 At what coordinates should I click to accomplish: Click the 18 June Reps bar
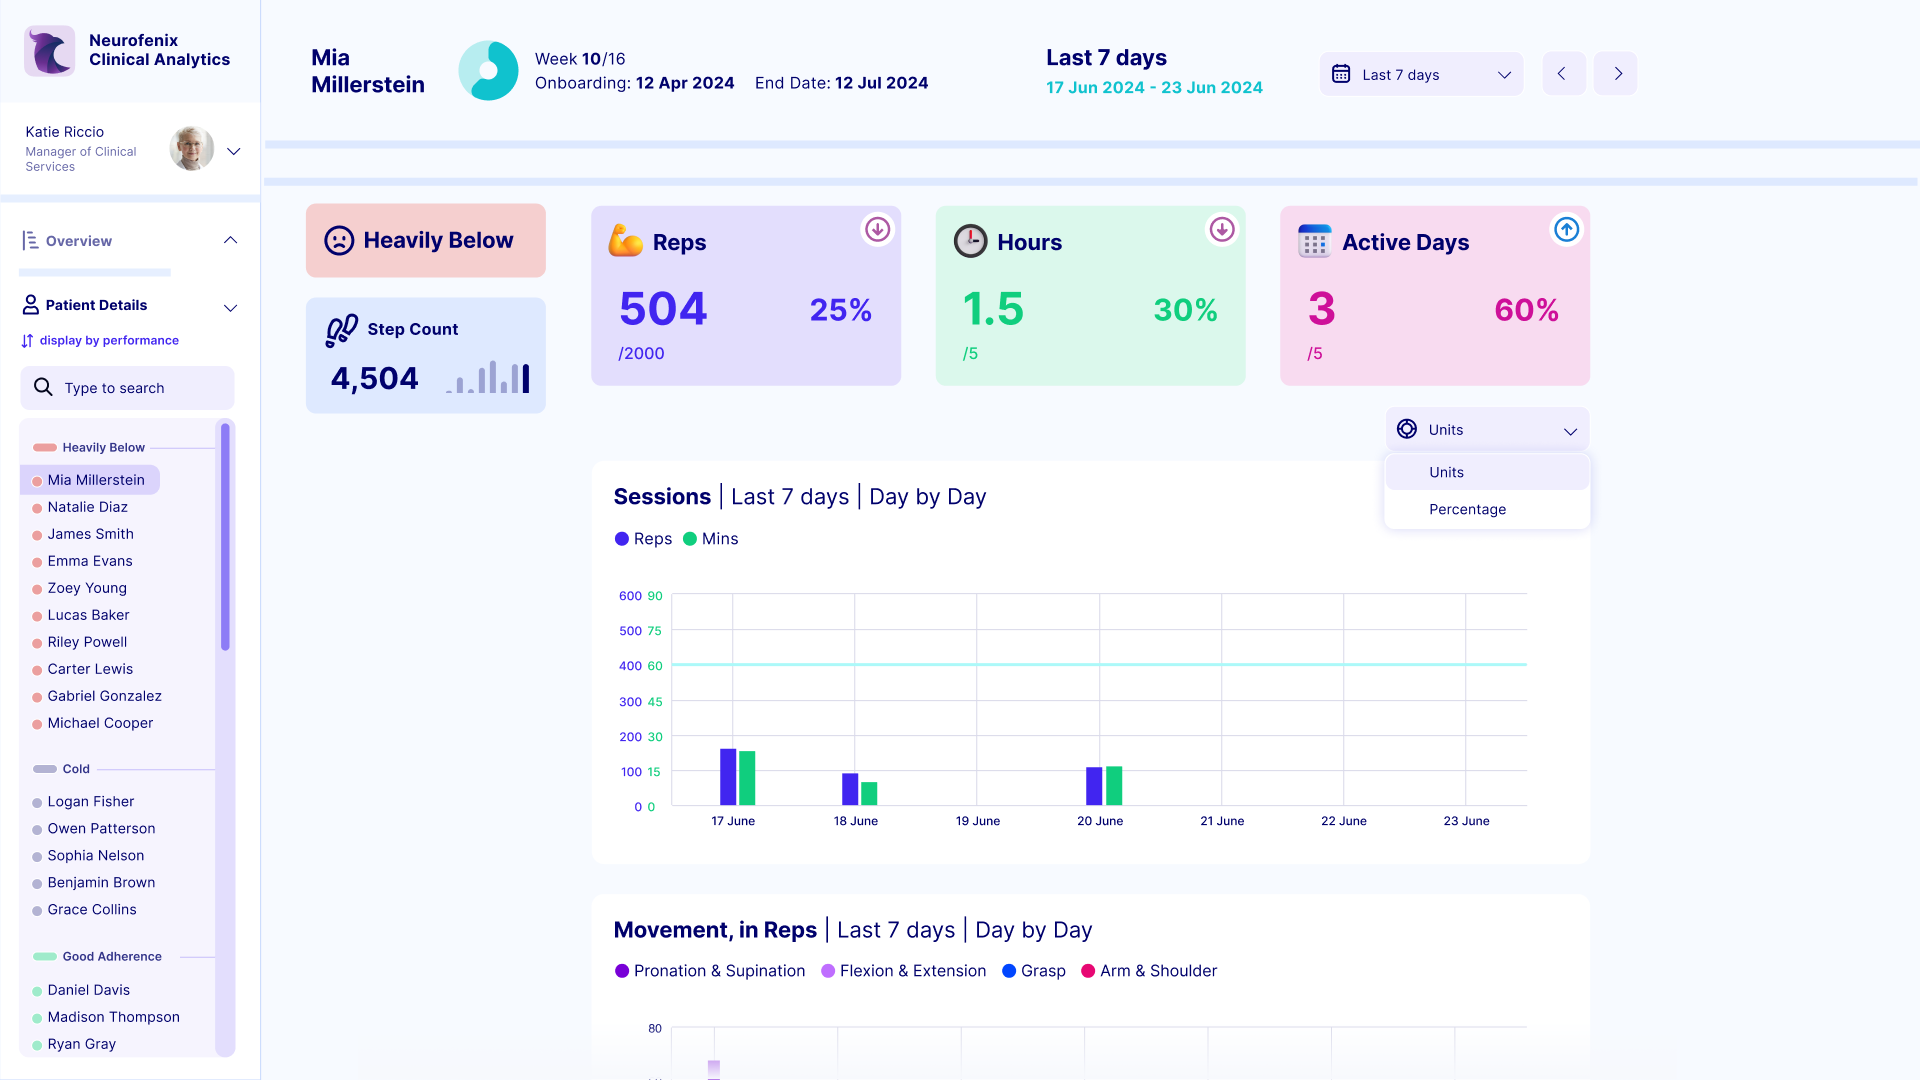coord(850,789)
